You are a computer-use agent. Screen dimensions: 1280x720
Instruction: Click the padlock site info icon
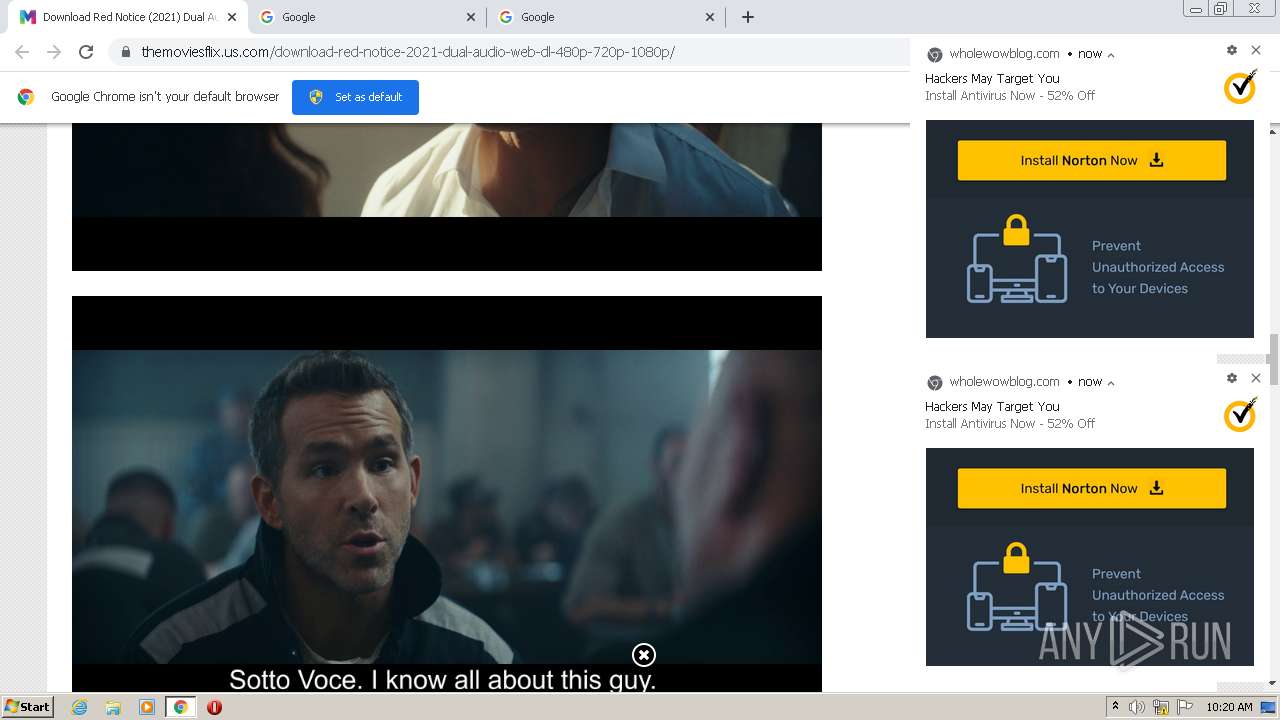(126, 52)
